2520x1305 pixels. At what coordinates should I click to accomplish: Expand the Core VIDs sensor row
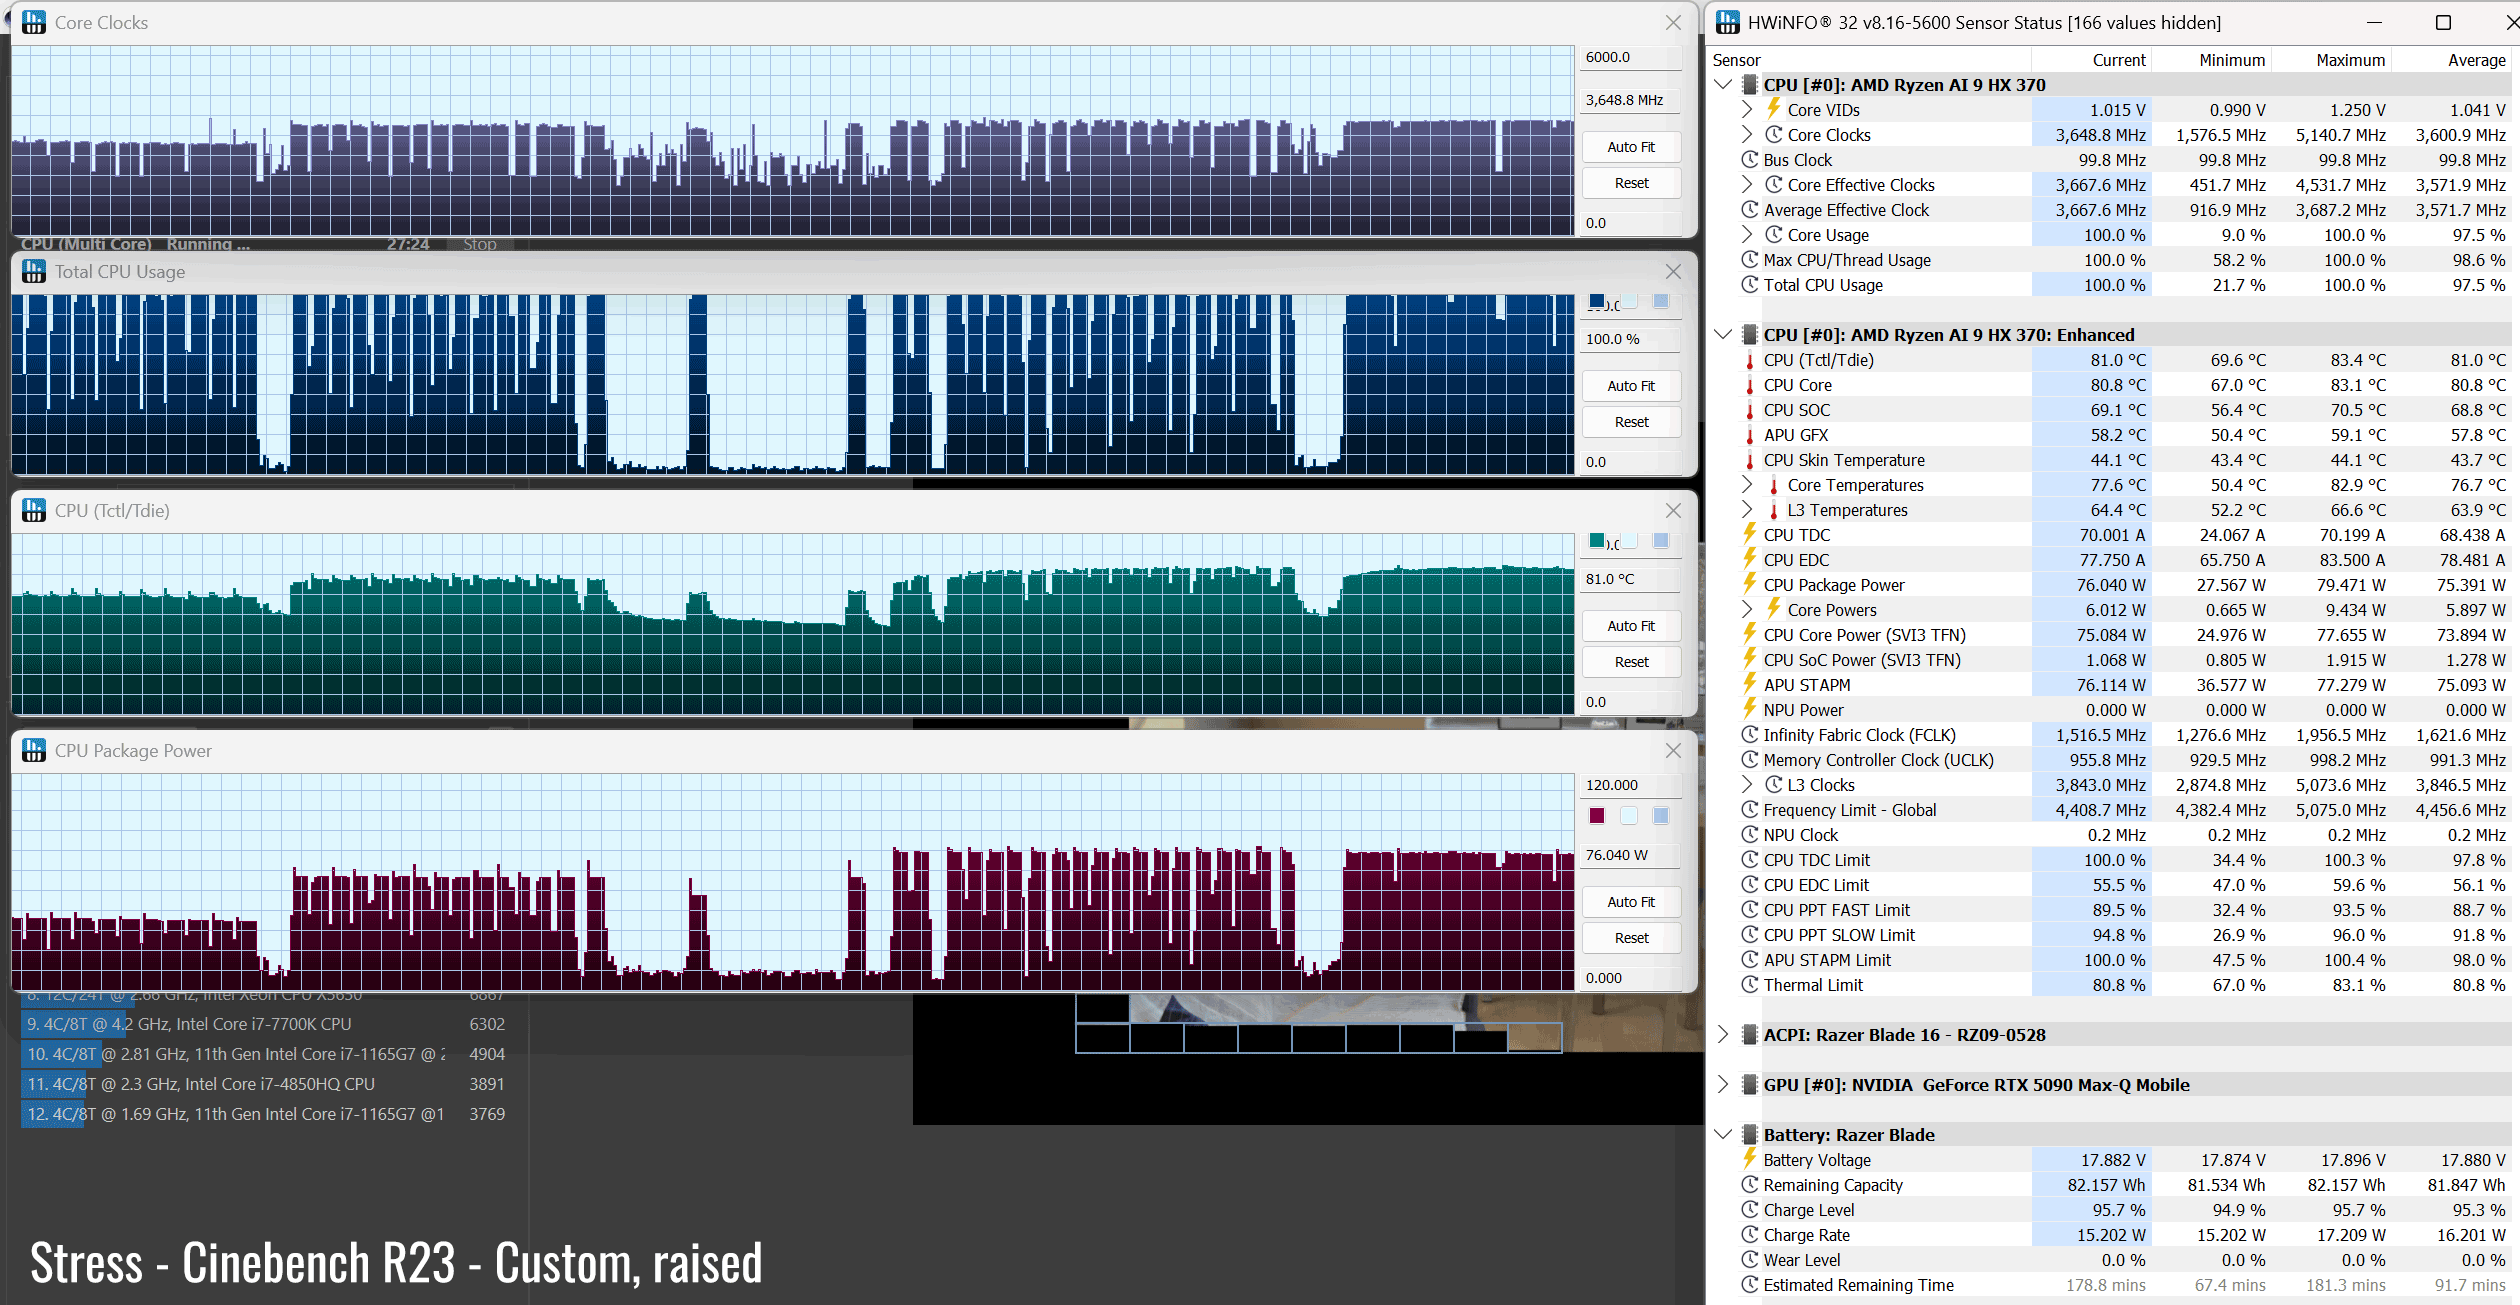pyautogui.click(x=1747, y=110)
